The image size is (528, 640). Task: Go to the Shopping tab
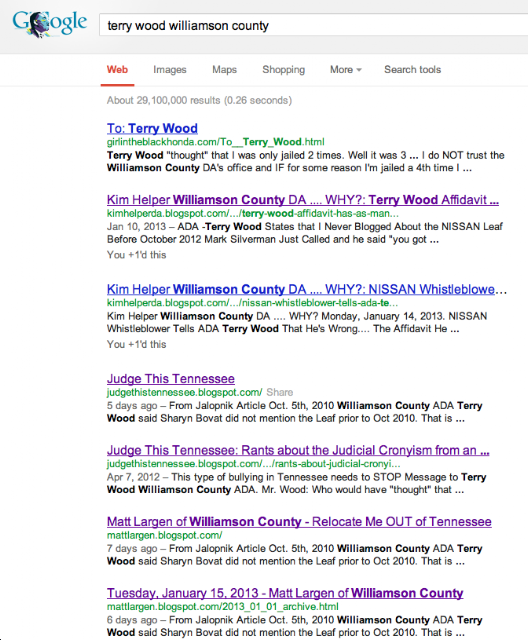284,70
